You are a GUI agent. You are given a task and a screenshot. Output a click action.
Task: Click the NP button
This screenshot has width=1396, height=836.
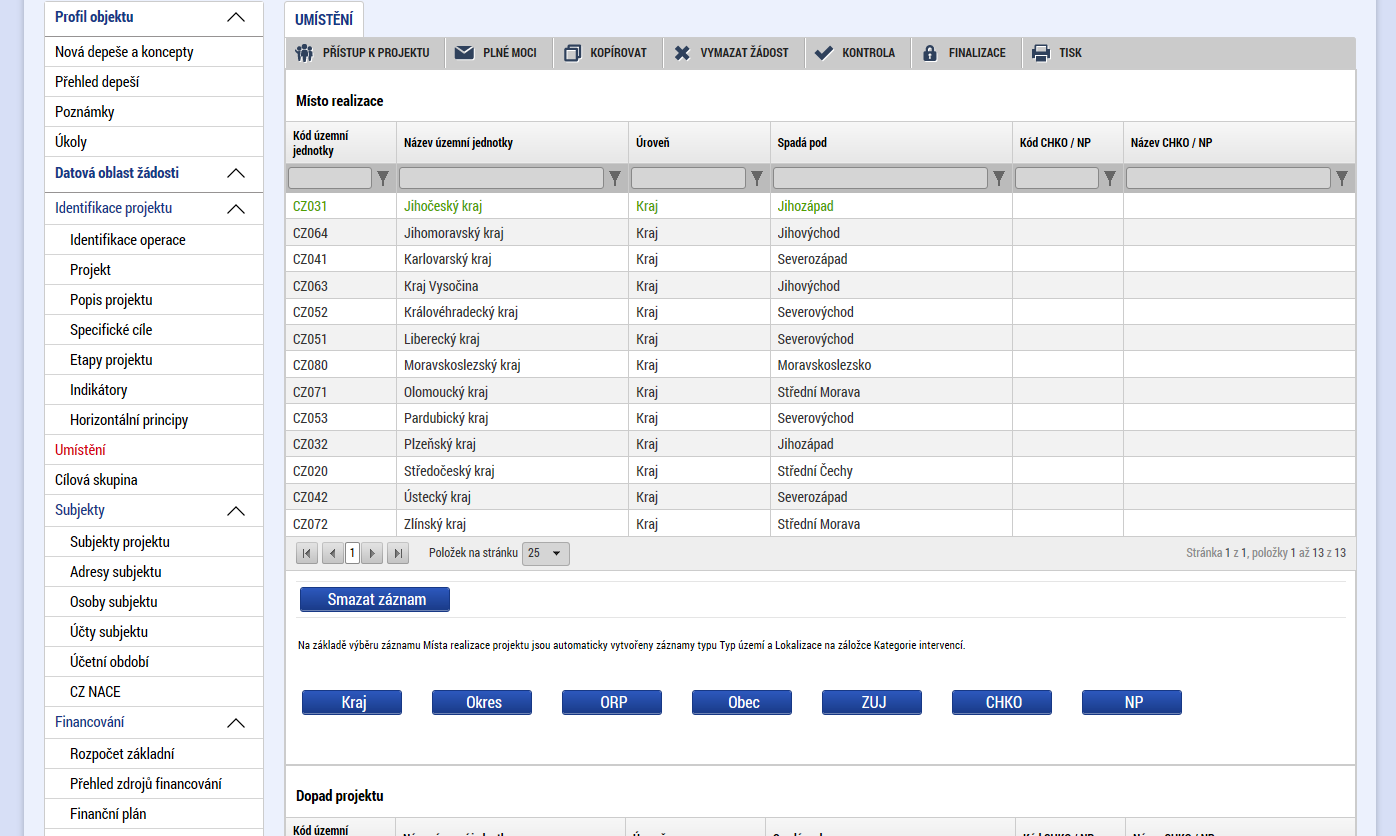point(1132,703)
